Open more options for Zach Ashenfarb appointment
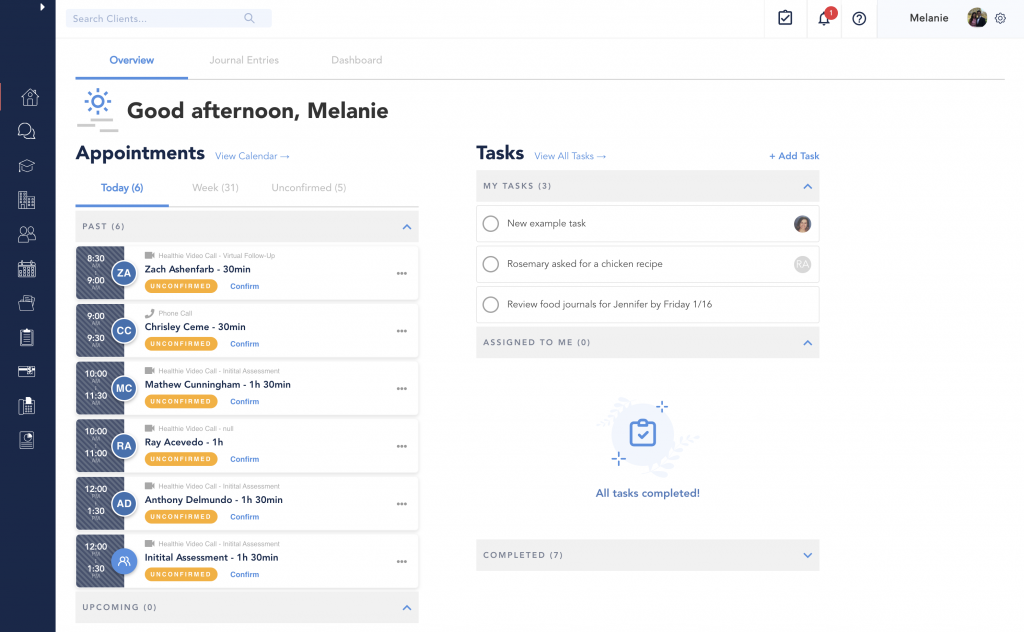Viewport: 1024px width, 632px height. (x=402, y=274)
